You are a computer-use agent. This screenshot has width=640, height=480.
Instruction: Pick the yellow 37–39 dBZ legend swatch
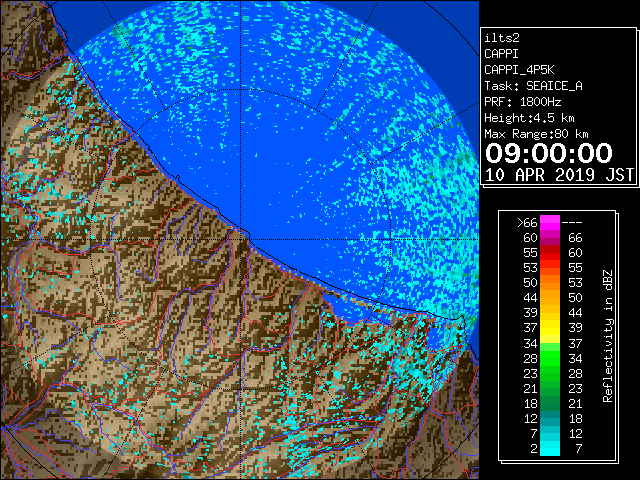tap(550, 328)
